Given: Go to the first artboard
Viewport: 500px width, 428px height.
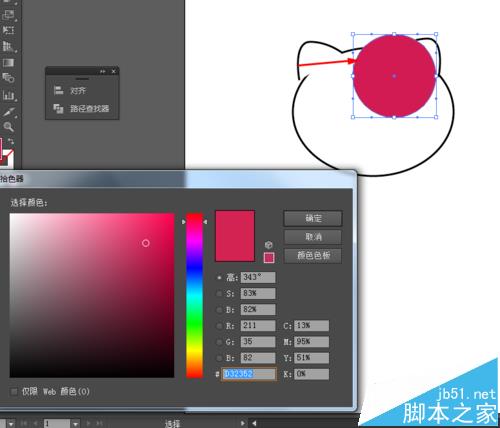Looking at the screenshot, I should tap(23, 423).
